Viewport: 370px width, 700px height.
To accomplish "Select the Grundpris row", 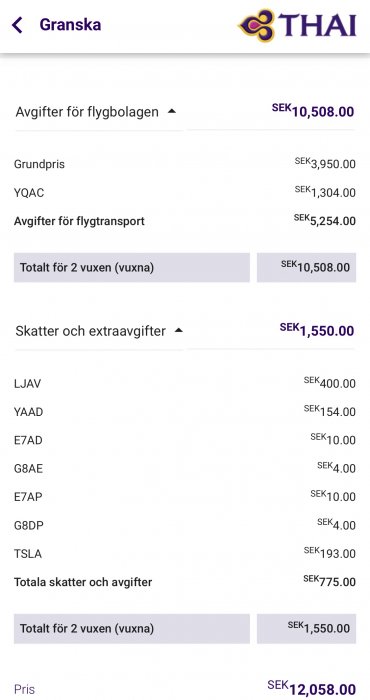I will click(x=185, y=164).
